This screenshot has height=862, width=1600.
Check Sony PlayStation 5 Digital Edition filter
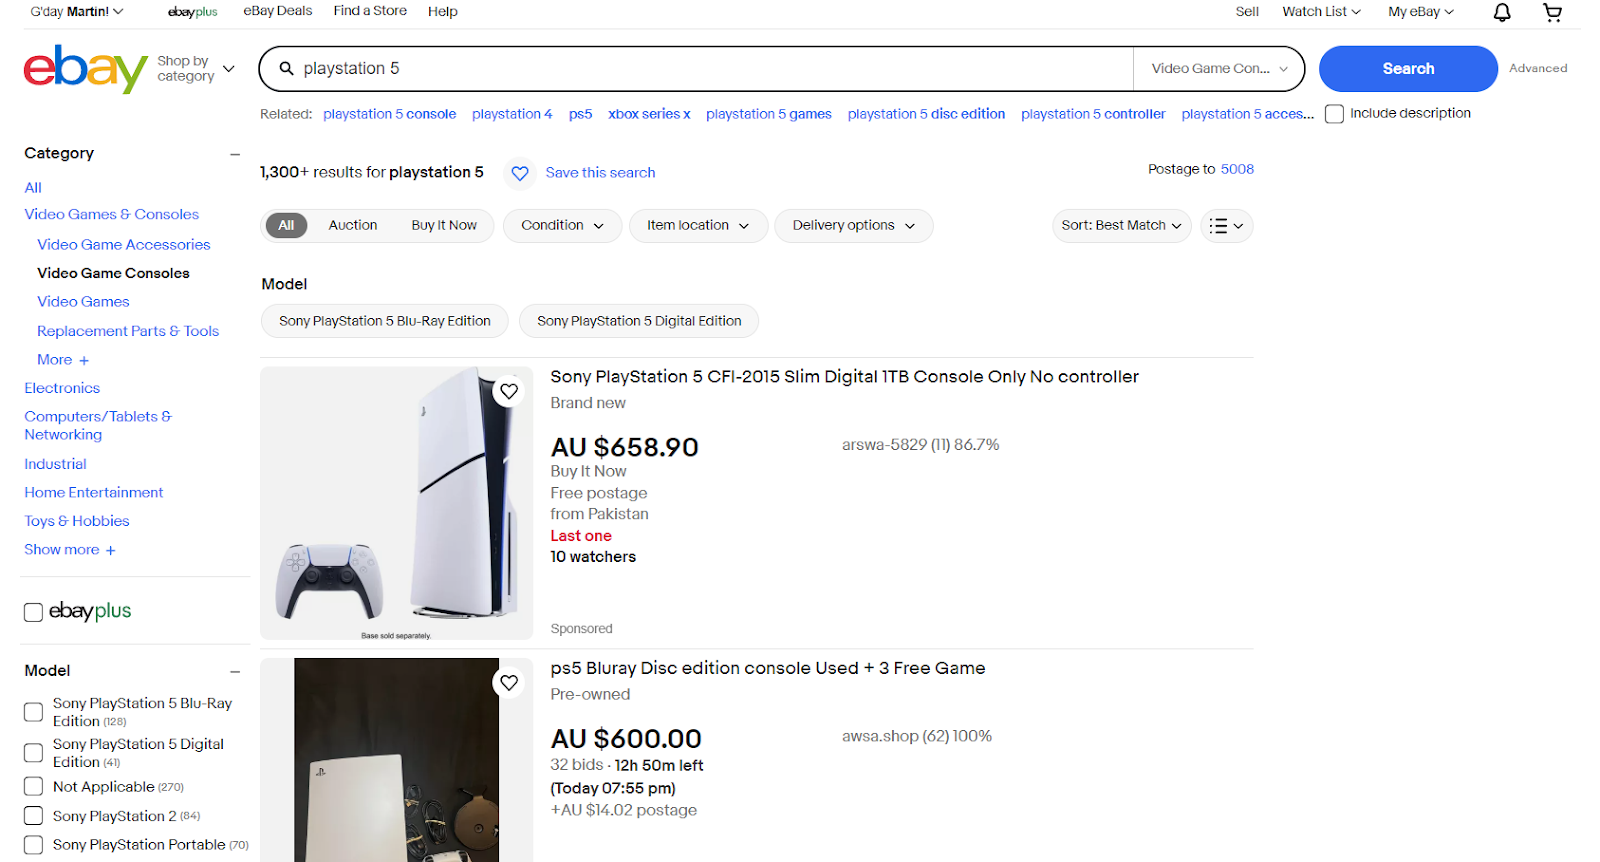33,753
